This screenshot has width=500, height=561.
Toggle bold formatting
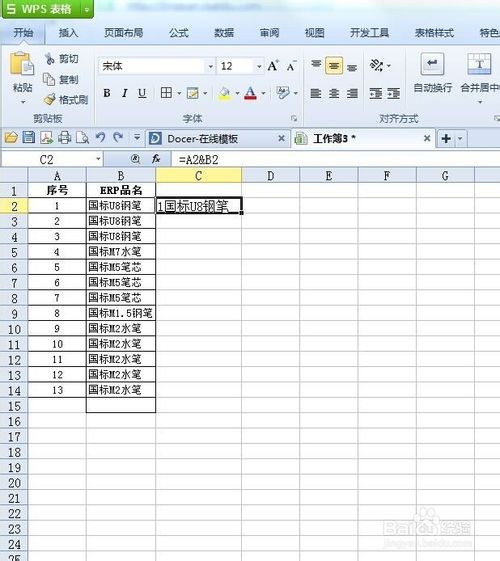(x=107, y=93)
